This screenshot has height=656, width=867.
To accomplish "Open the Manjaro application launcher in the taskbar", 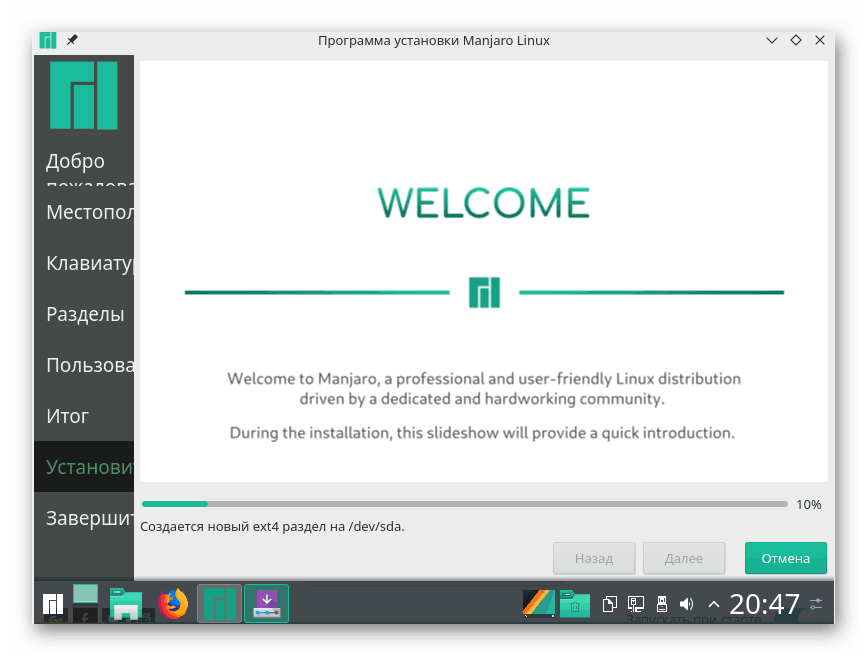I will (x=53, y=603).
